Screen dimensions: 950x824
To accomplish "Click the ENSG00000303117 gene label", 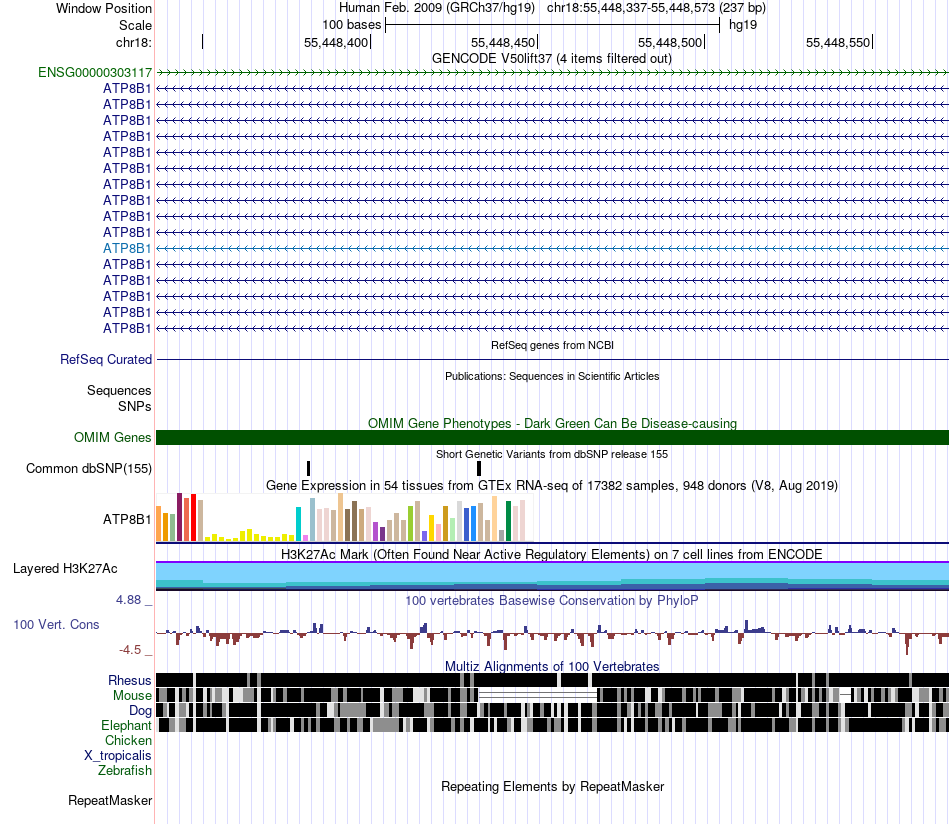I will 95,73.
